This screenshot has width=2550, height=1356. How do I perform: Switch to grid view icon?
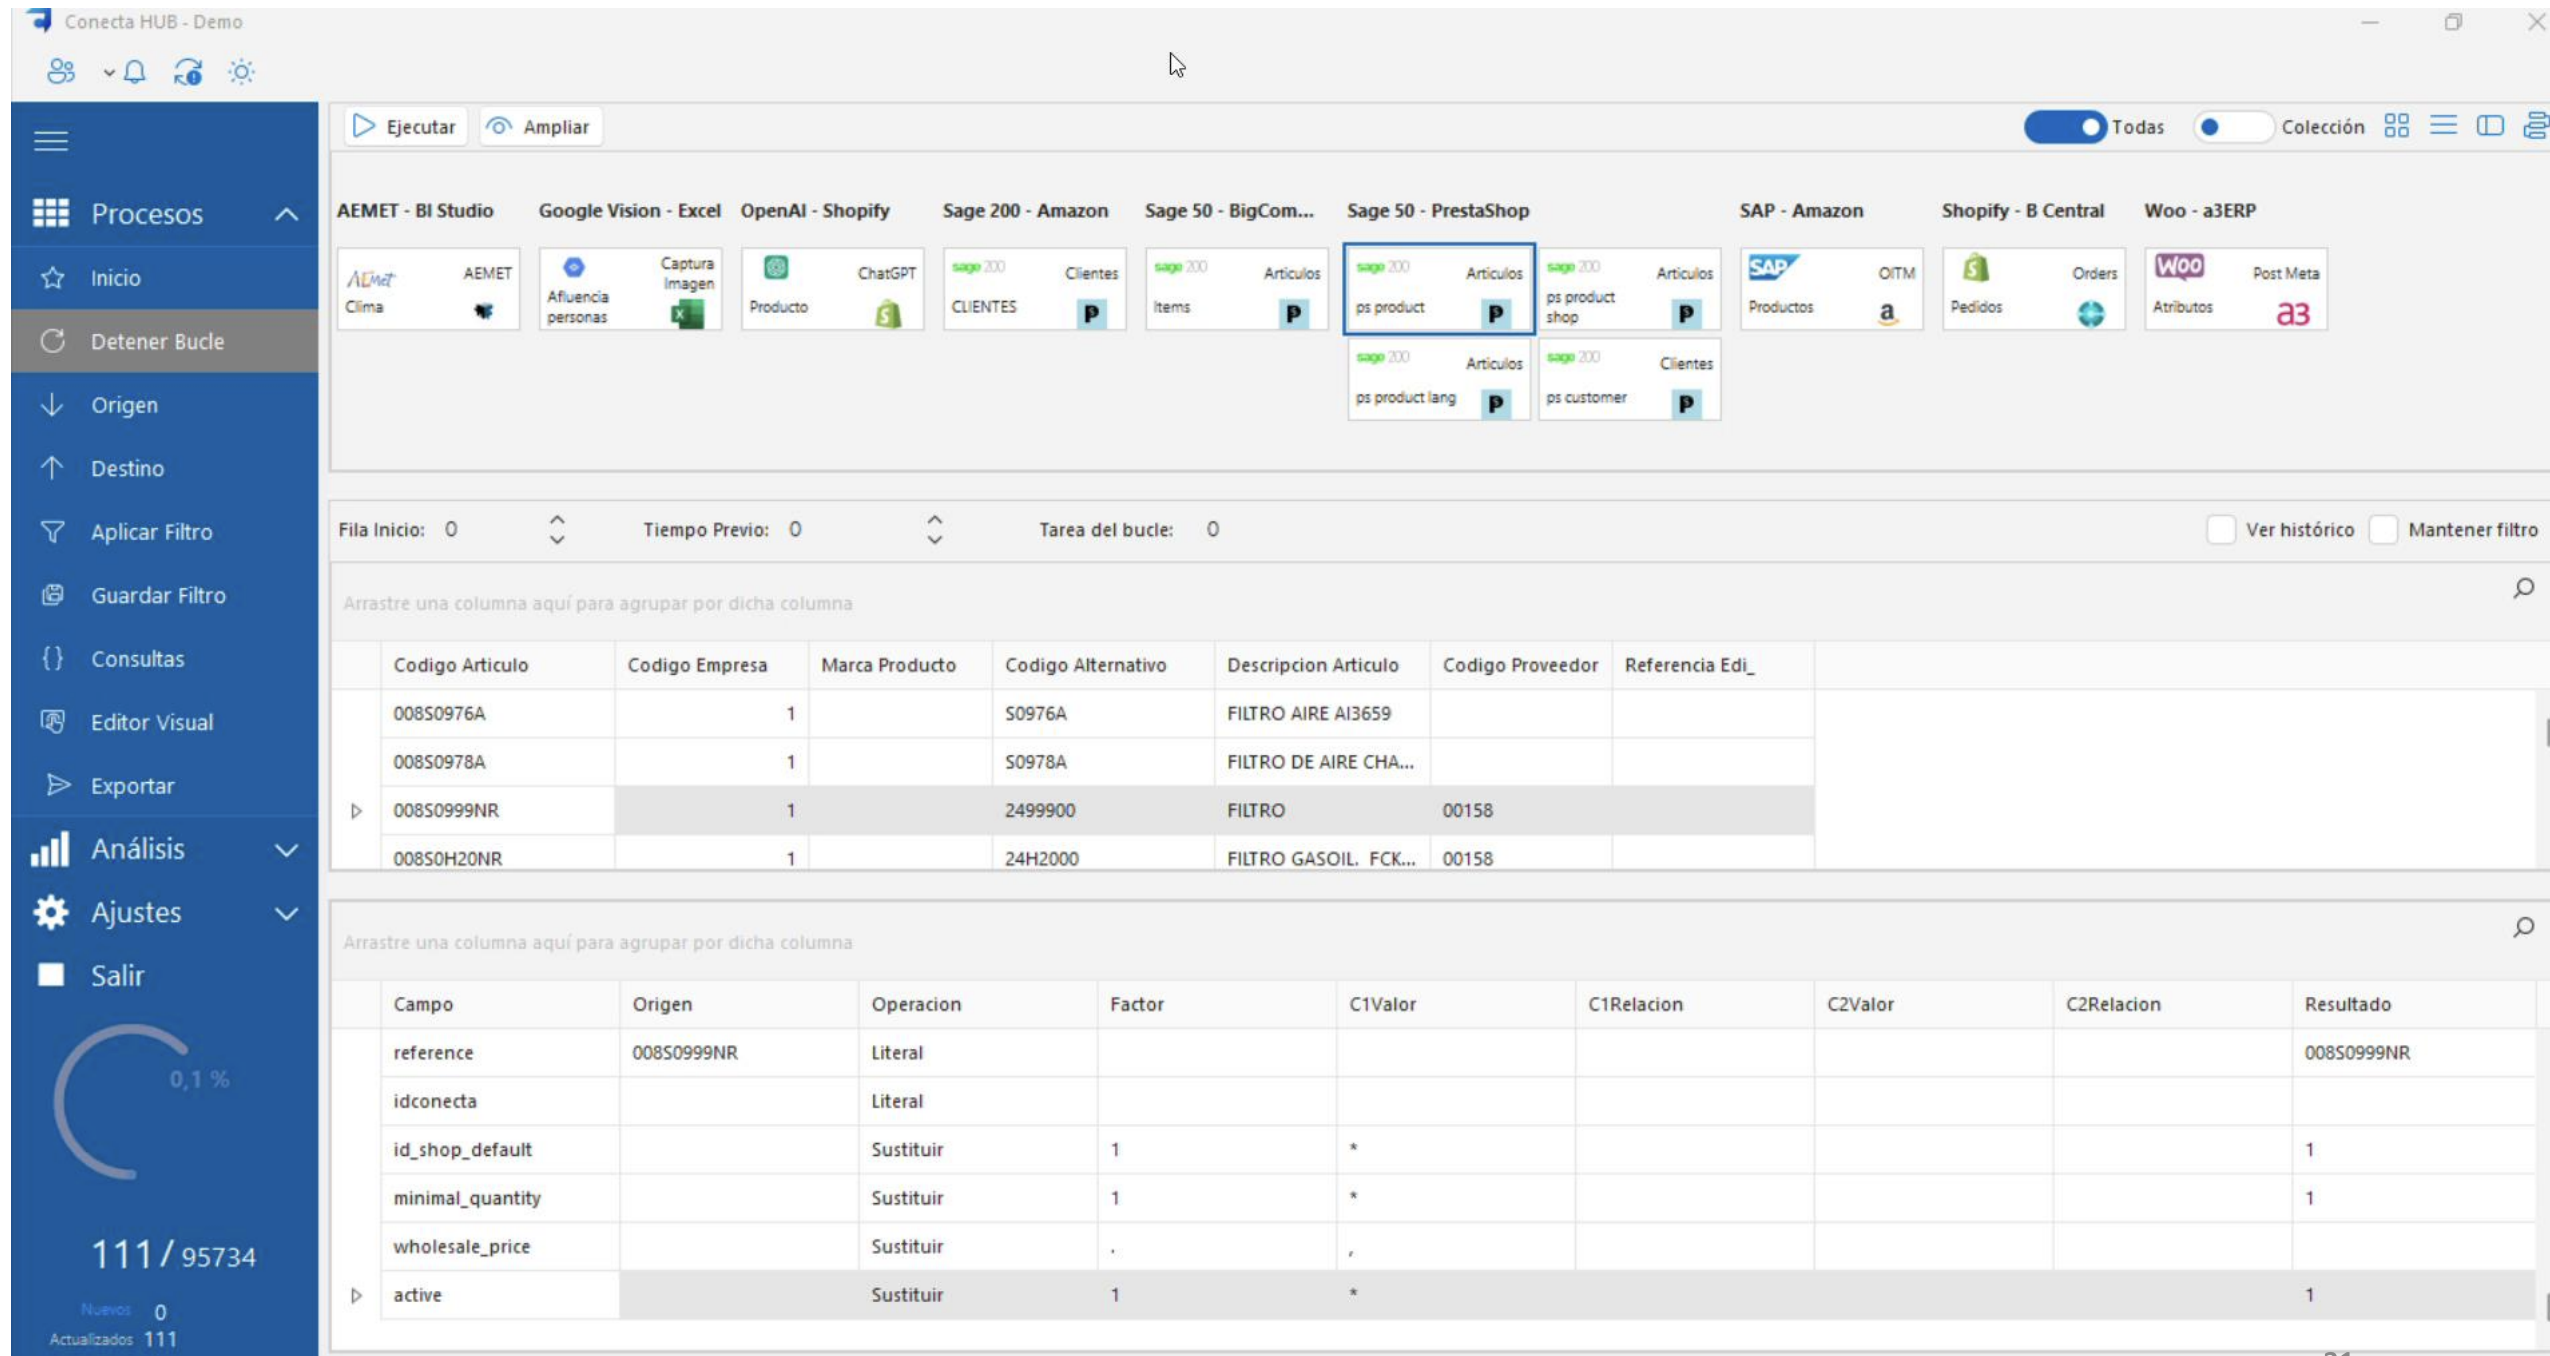[2396, 126]
